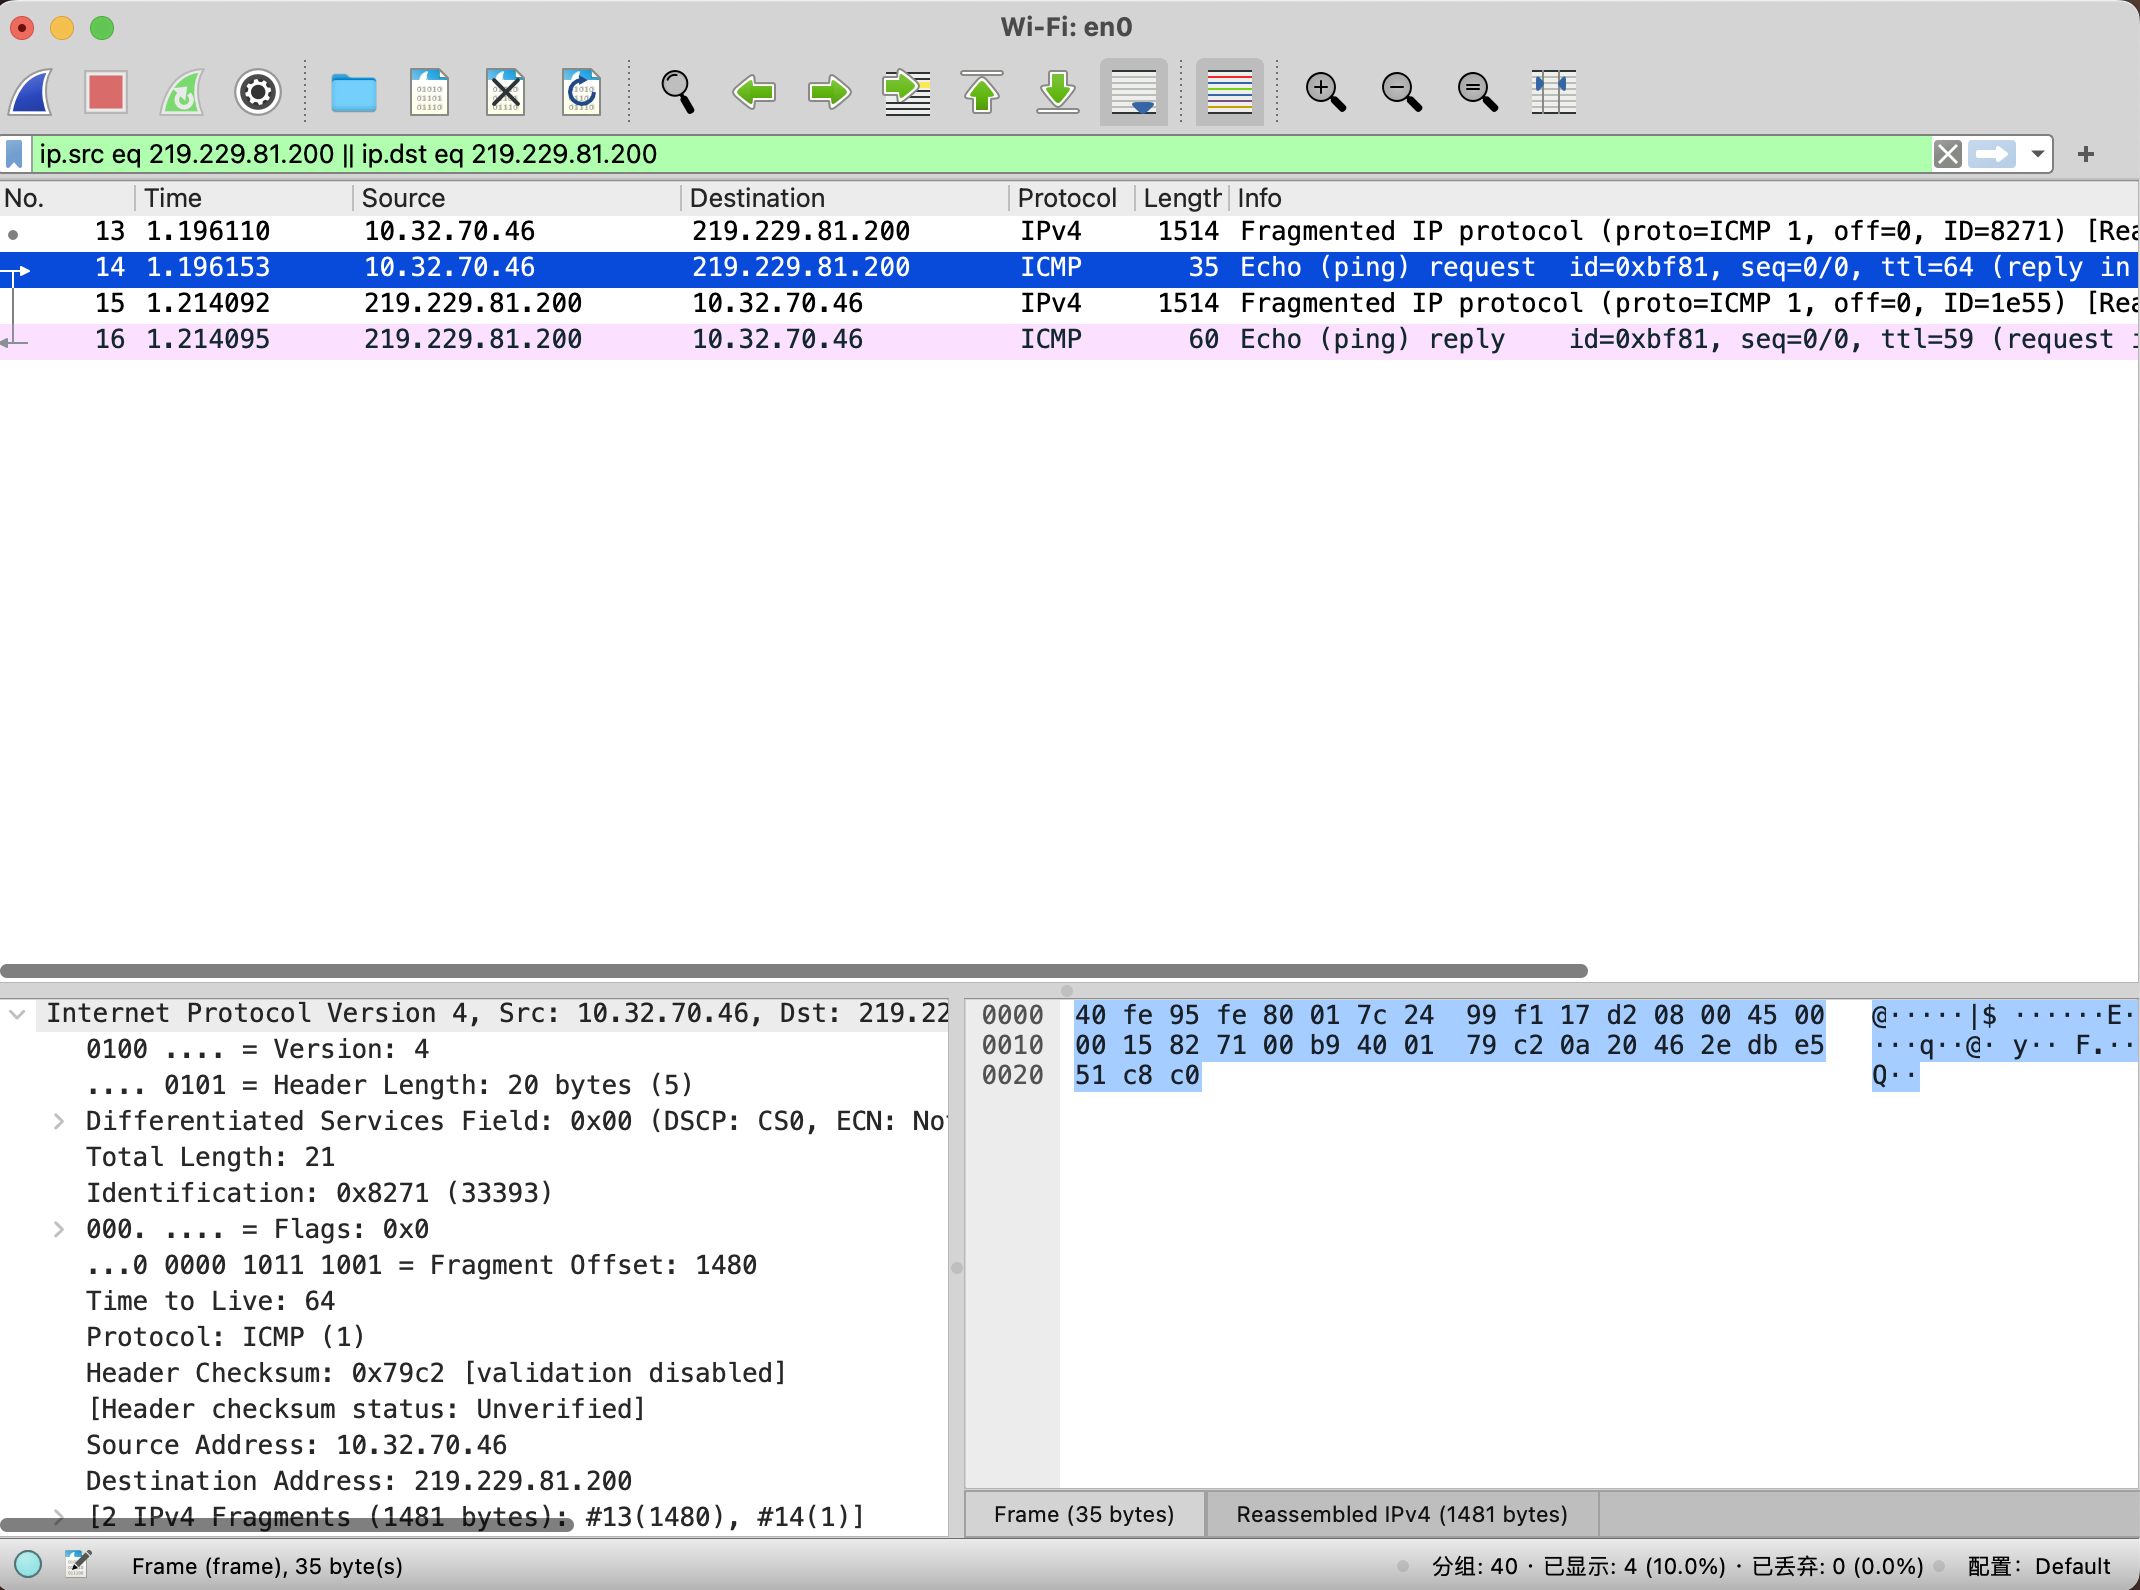The image size is (2140, 1590).
Task: Reload this capture file
Action: (x=581, y=92)
